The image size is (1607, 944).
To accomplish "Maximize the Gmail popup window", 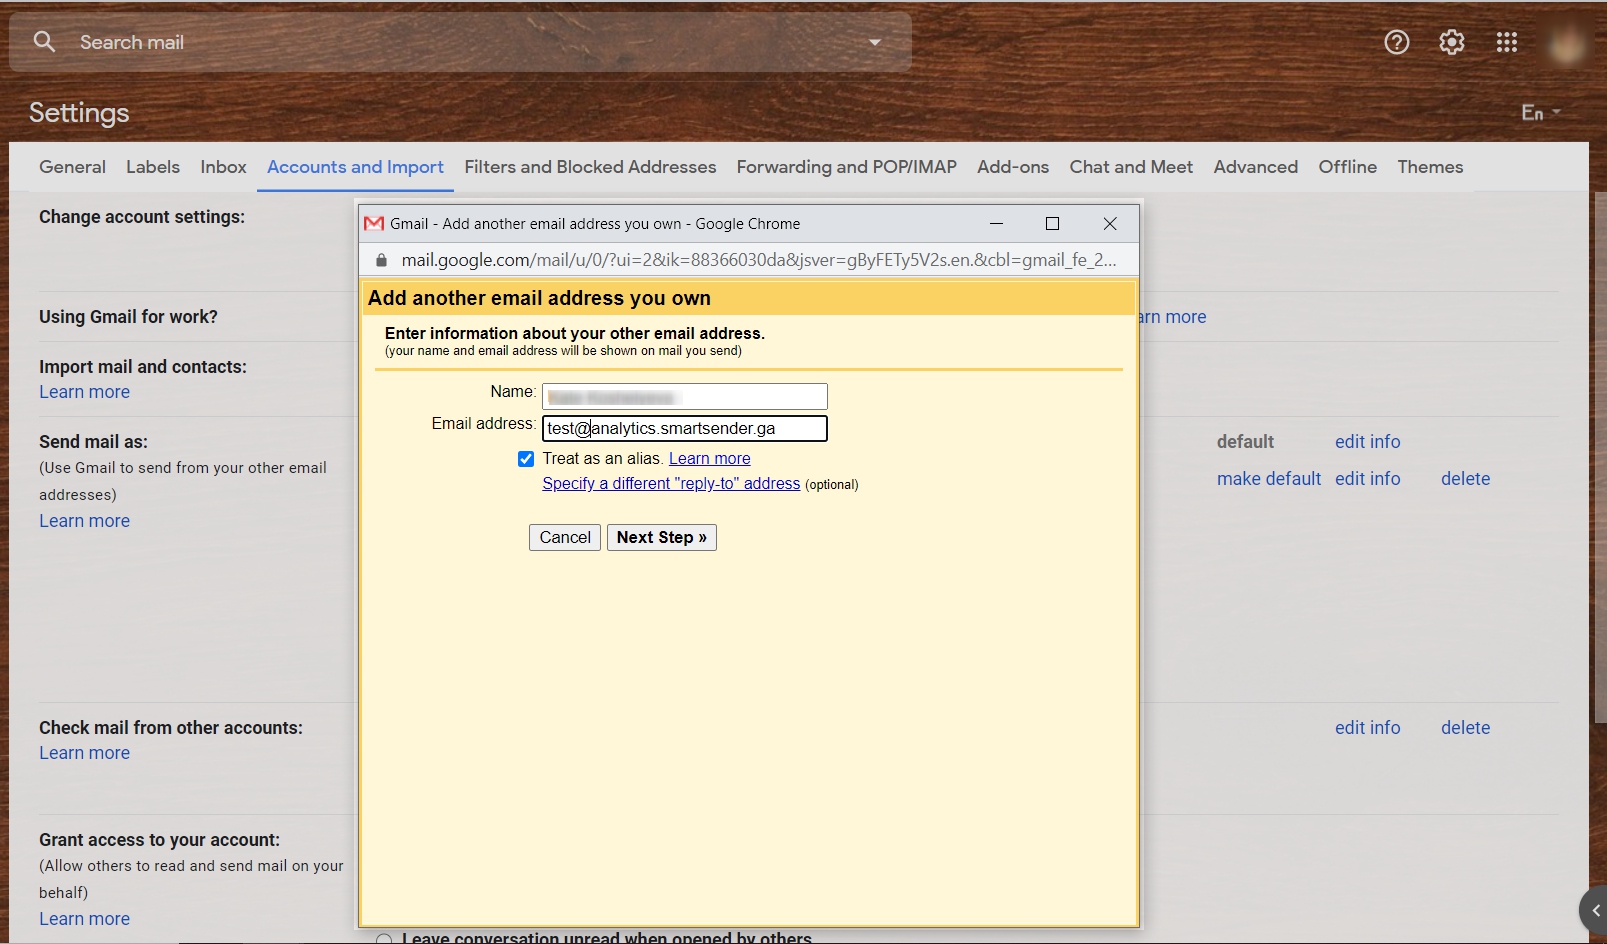I will point(1052,224).
